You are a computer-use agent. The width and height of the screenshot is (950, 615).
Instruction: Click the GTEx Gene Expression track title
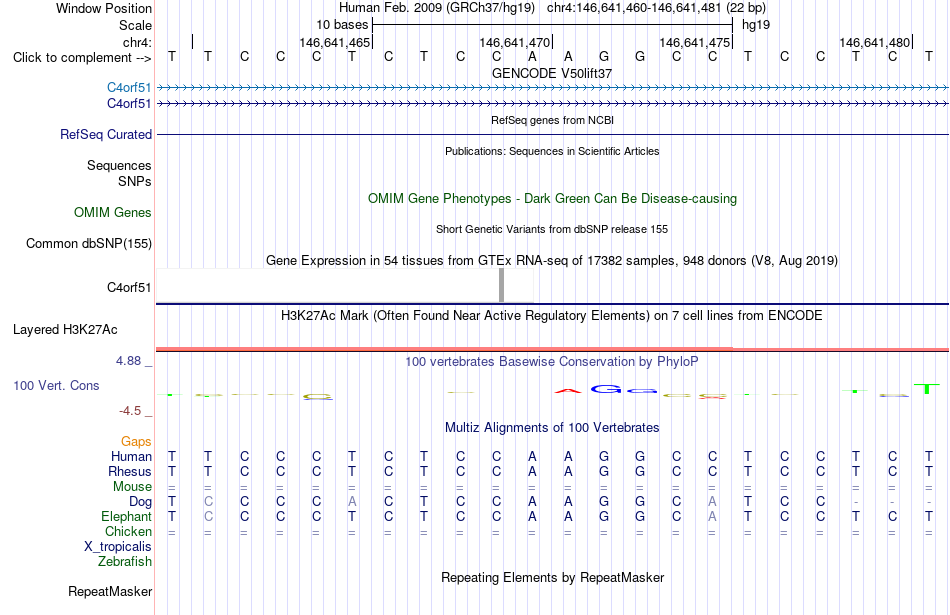[552, 261]
